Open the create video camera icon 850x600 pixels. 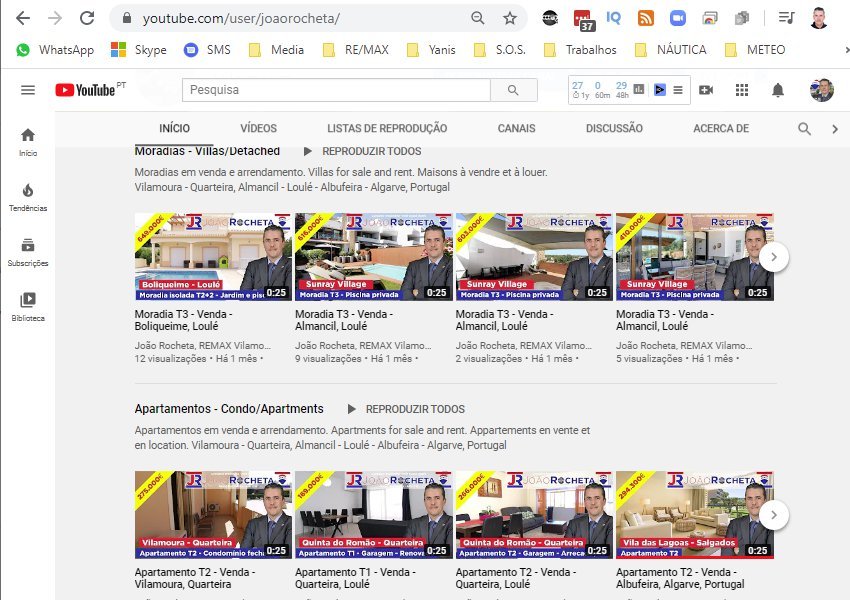(706, 90)
